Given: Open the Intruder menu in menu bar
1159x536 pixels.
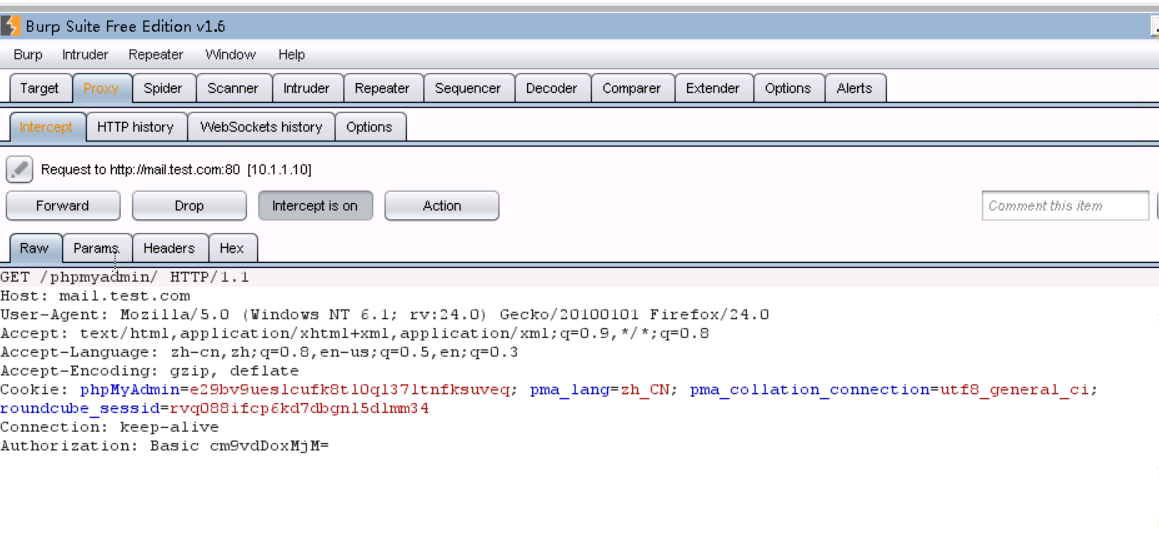Looking at the screenshot, I should (x=85, y=55).
